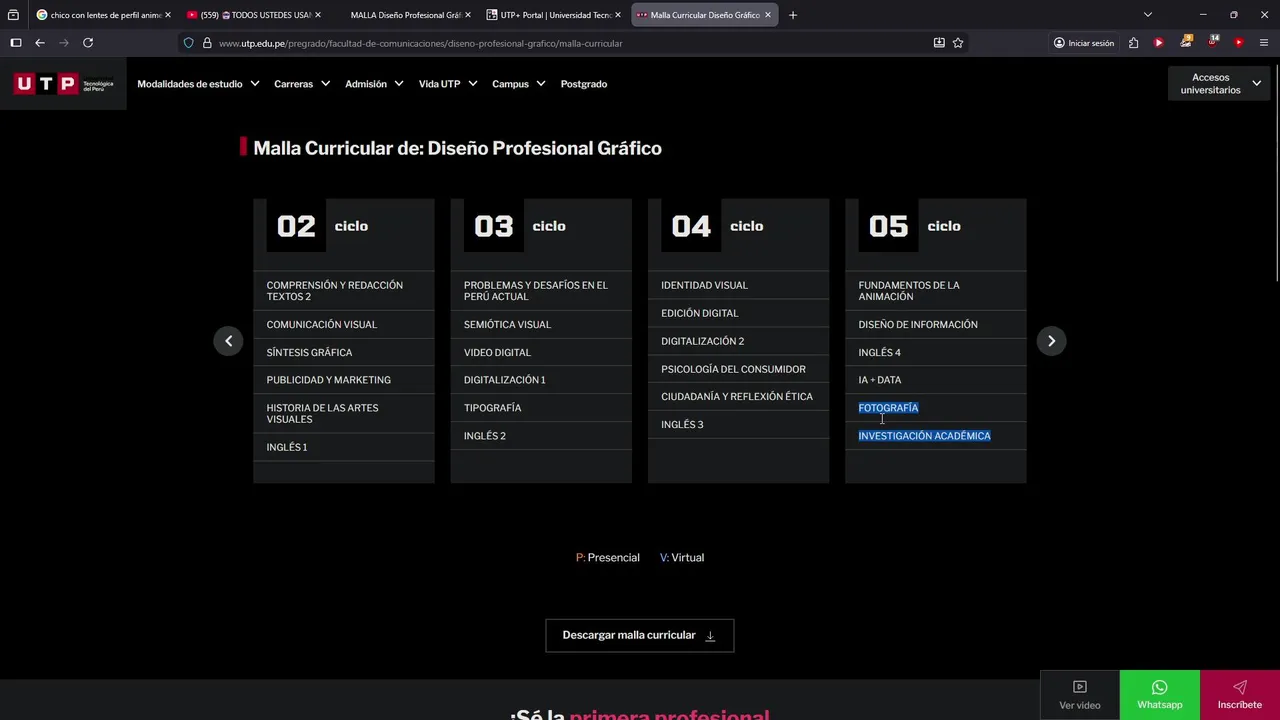Click the UTP logo
The height and width of the screenshot is (720, 1280).
click(x=63, y=84)
